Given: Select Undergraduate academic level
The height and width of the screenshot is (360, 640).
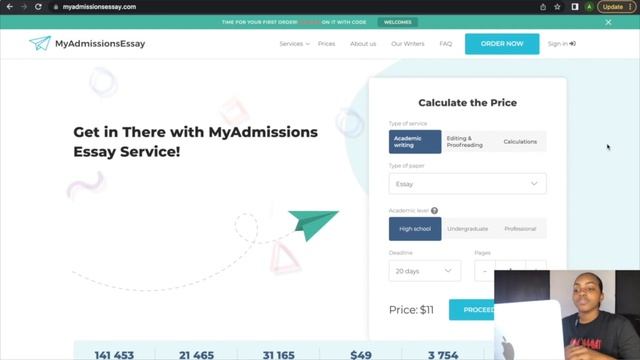Looking at the screenshot, I should pos(467,229).
